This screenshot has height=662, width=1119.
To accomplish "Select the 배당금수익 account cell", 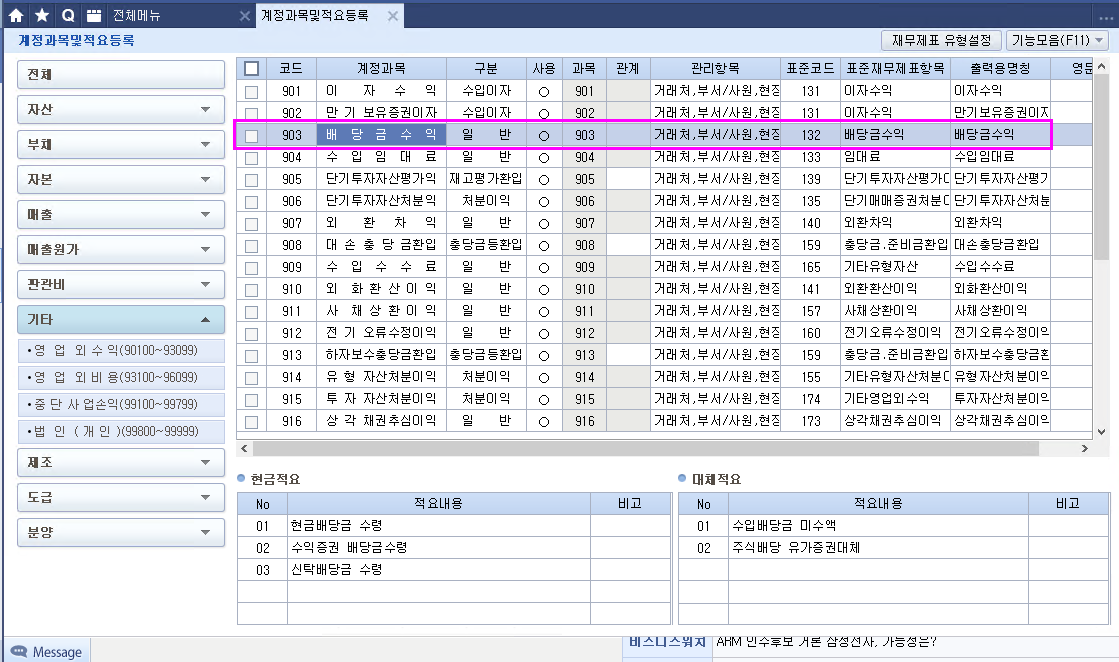I will coord(381,135).
